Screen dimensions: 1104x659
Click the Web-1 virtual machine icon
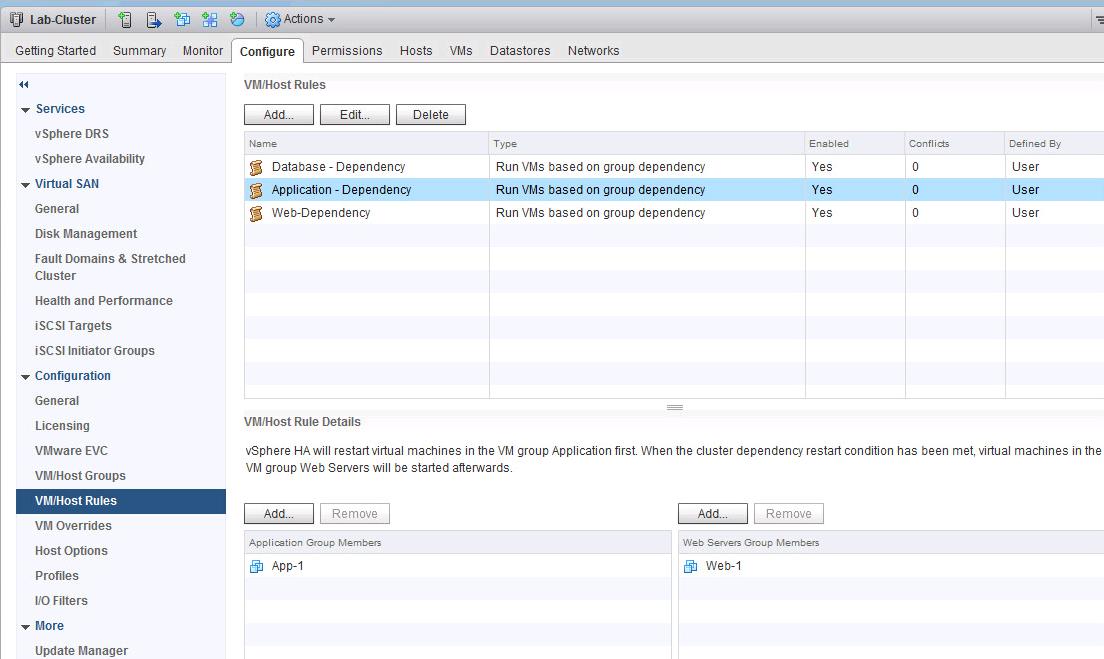(691, 566)
